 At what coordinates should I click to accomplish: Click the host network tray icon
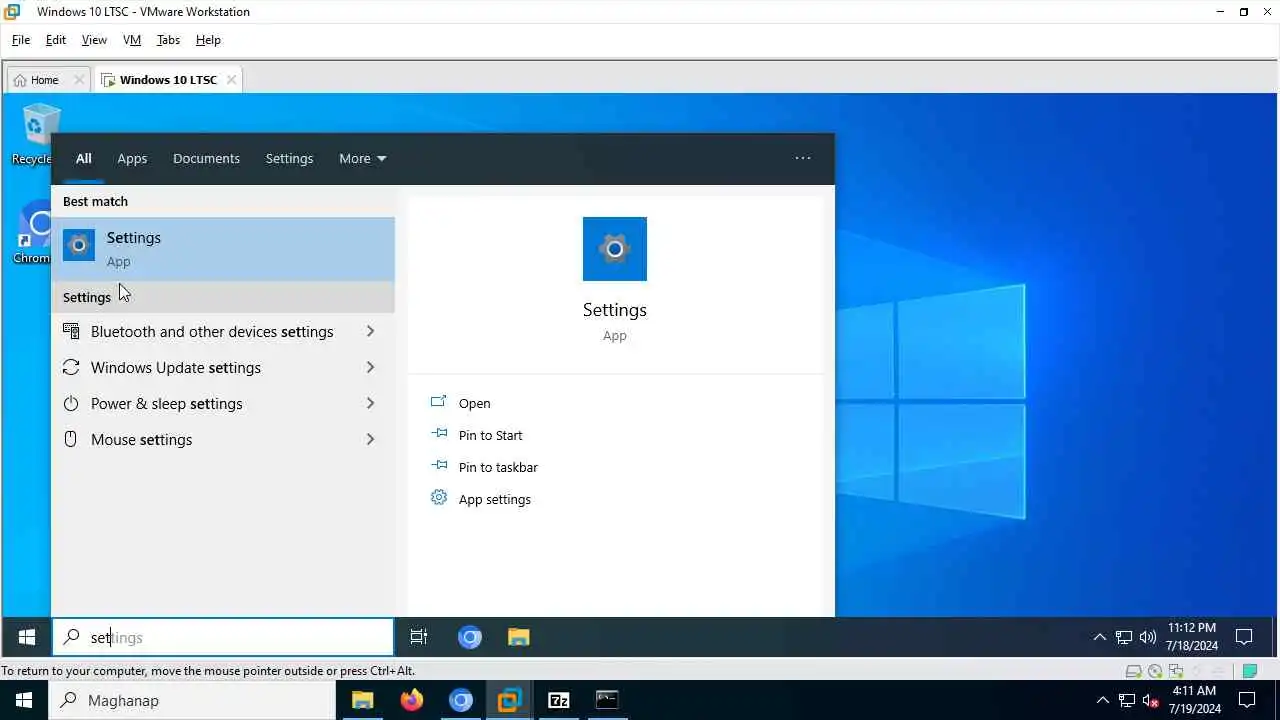point(1127,700)
